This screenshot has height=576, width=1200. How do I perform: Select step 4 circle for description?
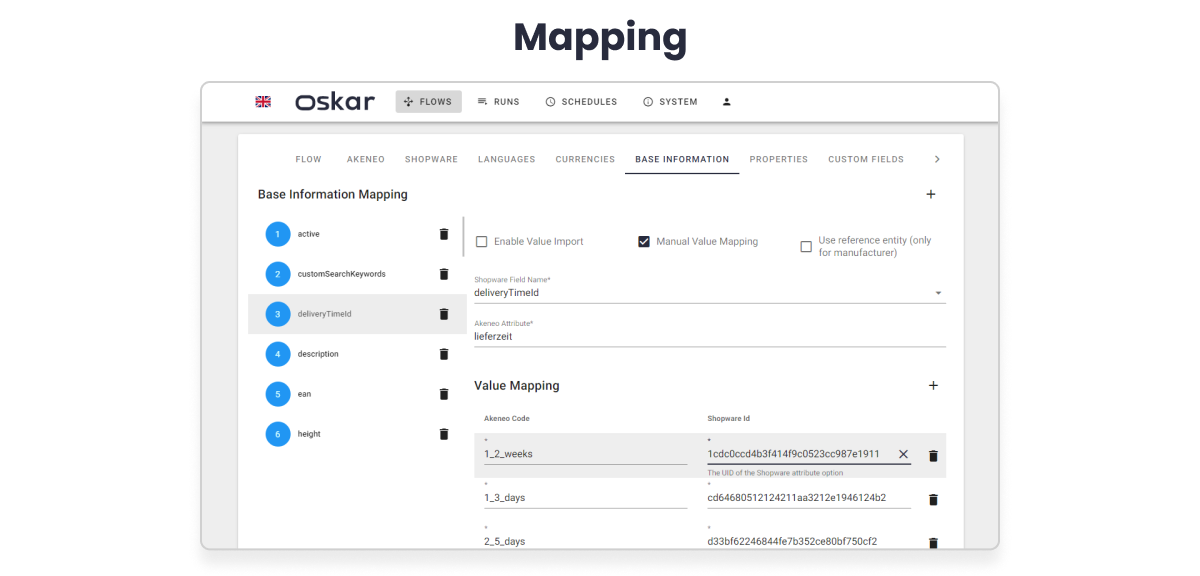[x=278, y=354]
